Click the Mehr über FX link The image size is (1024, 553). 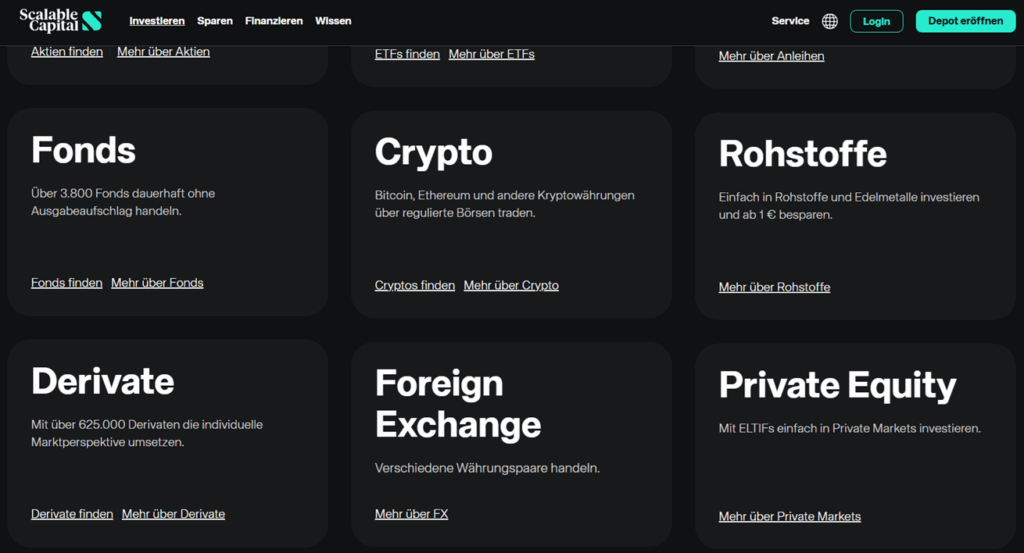[x=411, y=514]
